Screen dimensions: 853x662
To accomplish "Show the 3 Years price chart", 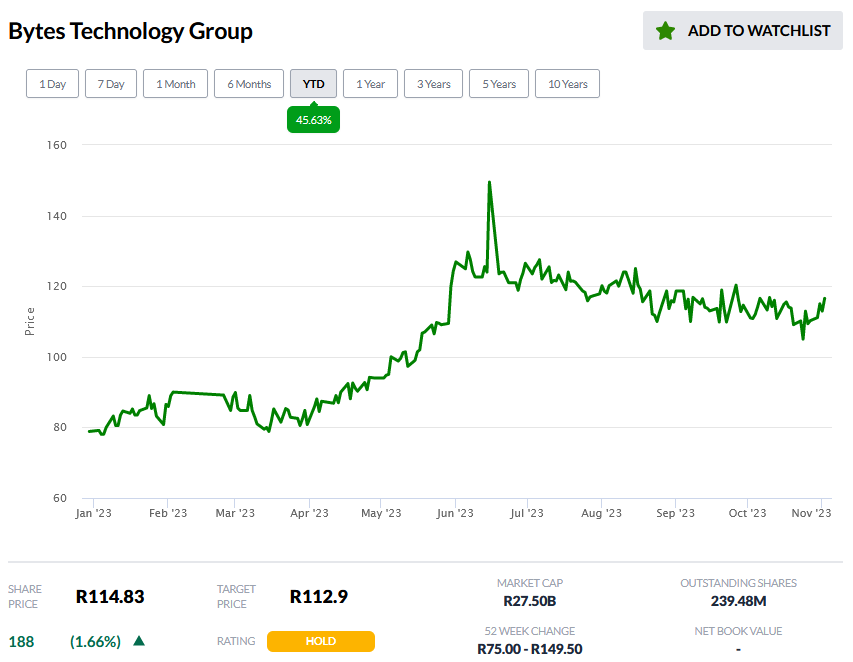I will coord(434,84).
